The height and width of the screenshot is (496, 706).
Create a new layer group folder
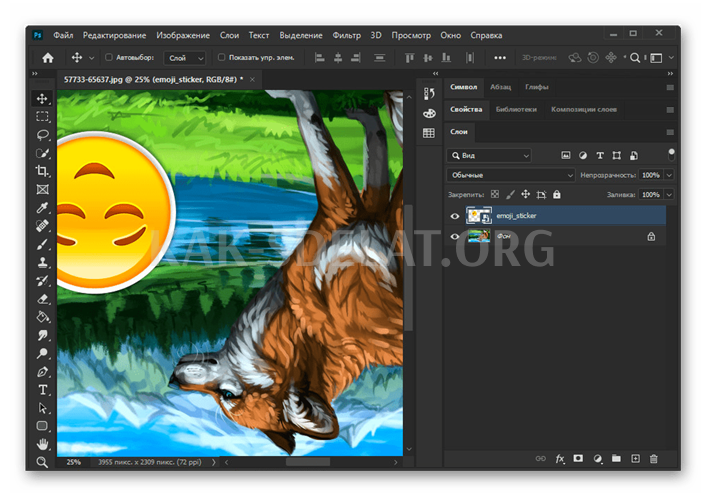point(616,459)
